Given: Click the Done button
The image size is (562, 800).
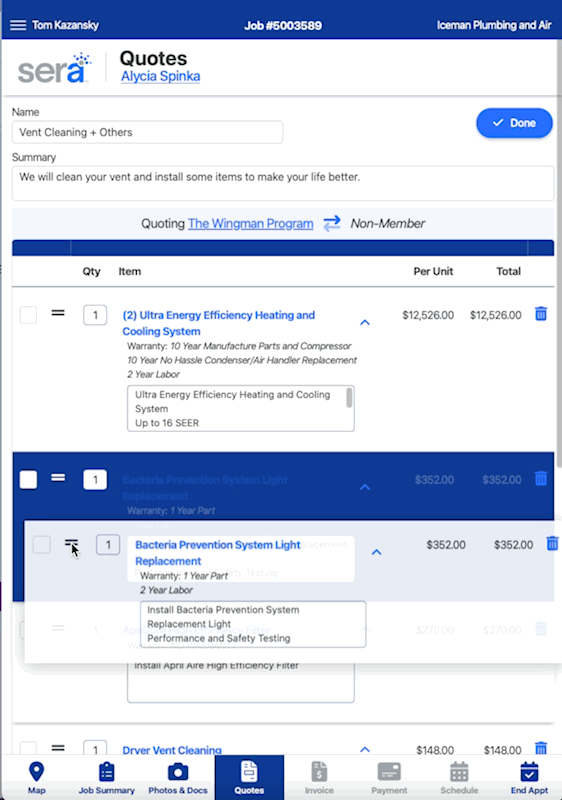Looking at the screenshot, I should [514, 123].
